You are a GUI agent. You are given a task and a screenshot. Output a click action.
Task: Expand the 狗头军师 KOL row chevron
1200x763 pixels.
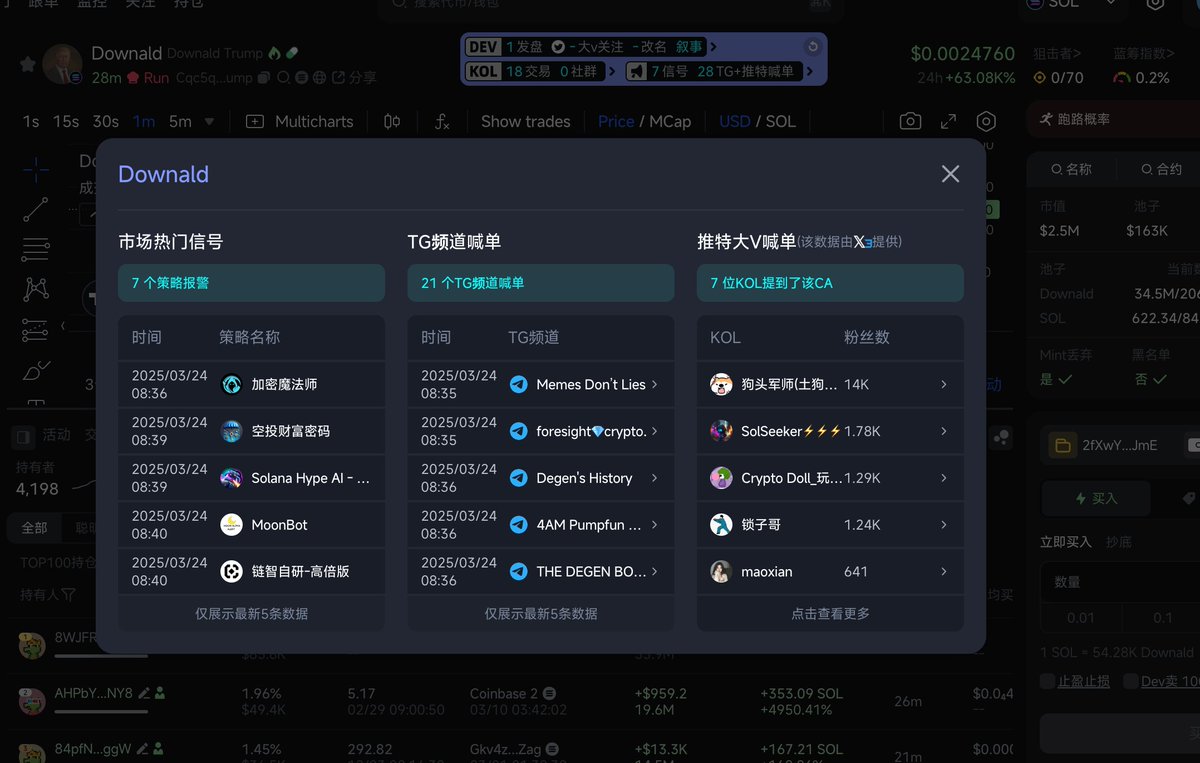click(943, 384)
